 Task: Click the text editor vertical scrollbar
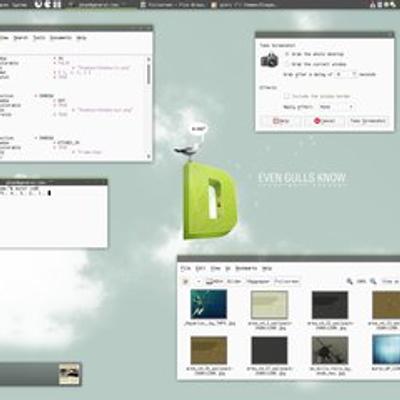click(149, 107)
